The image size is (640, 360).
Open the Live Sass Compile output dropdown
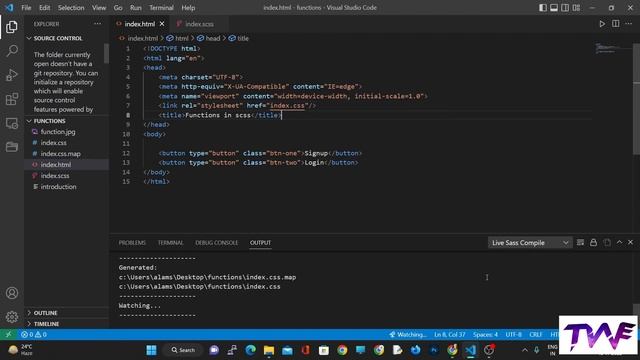click(x=530, y=242)
